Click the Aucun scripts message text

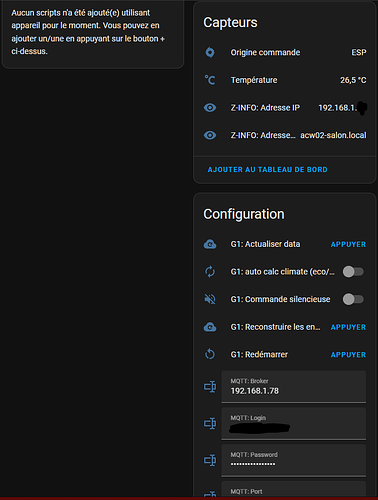(x=88, y=32)
